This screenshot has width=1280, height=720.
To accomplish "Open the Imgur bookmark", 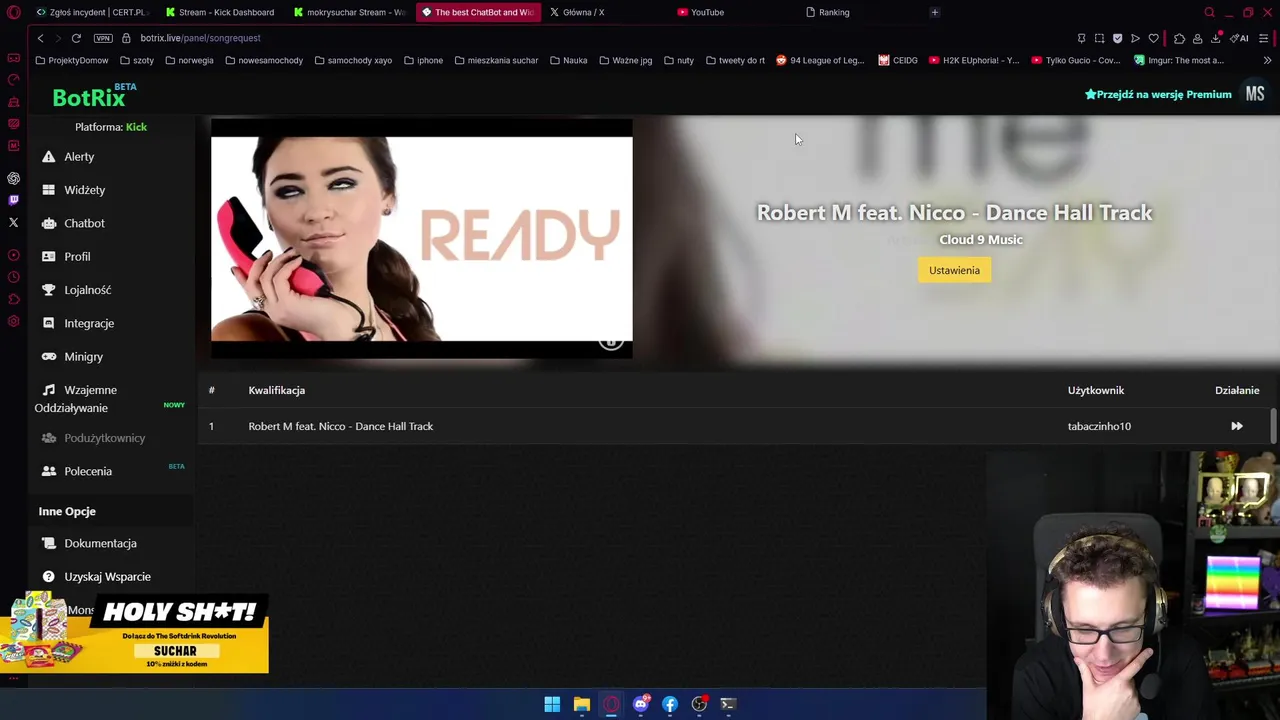I will point(1179,60).
